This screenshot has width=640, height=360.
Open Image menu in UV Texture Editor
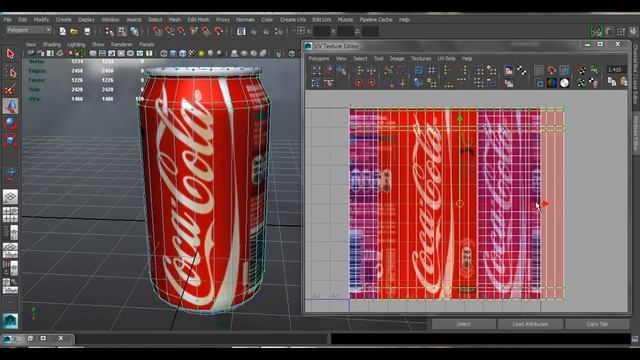click(397, 59)
